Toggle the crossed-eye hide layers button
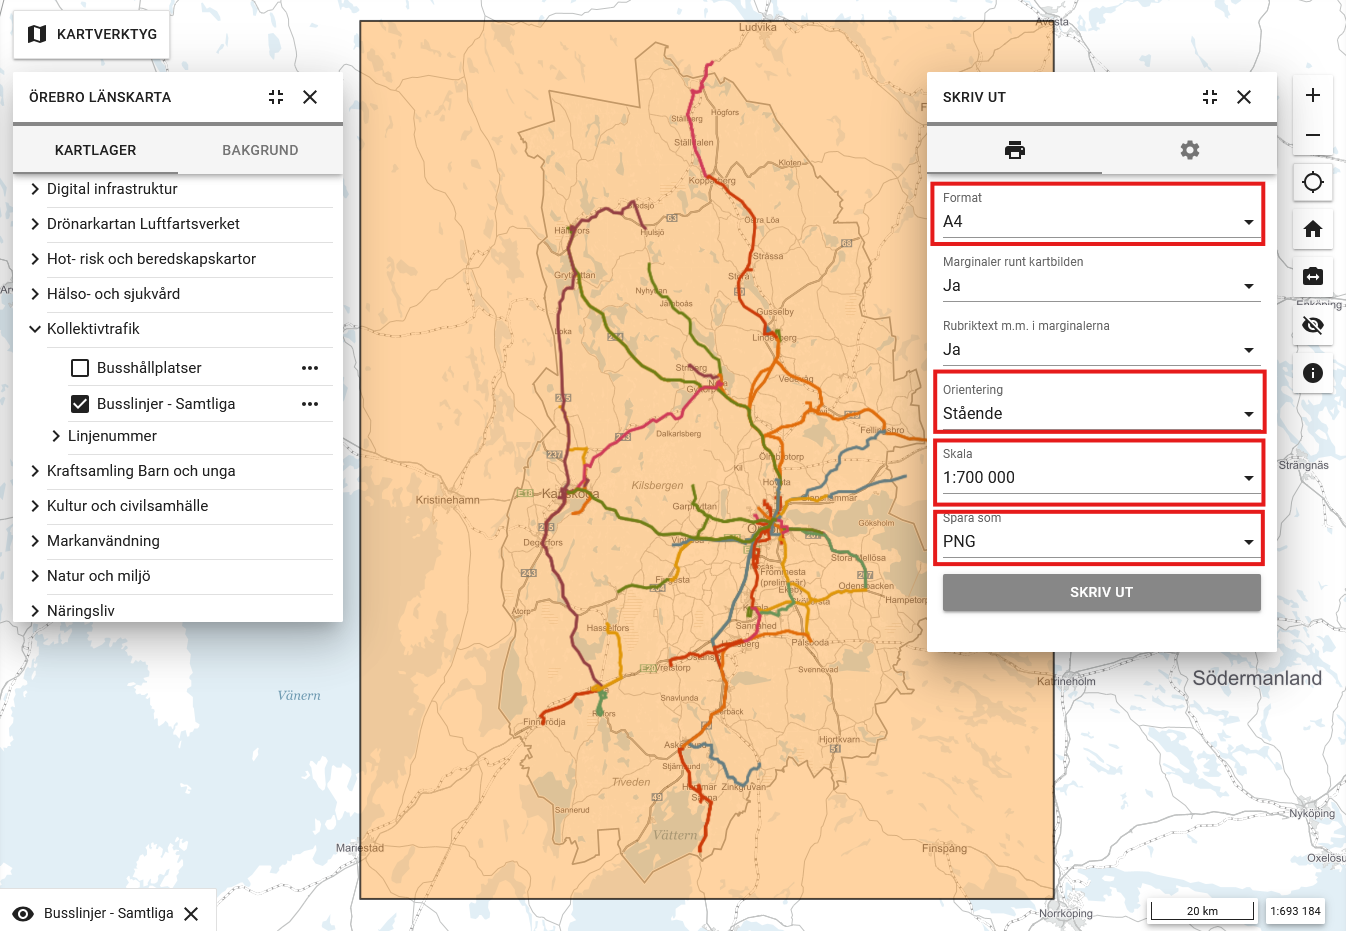1346x931 pixels. click(x=1313, y=325)
